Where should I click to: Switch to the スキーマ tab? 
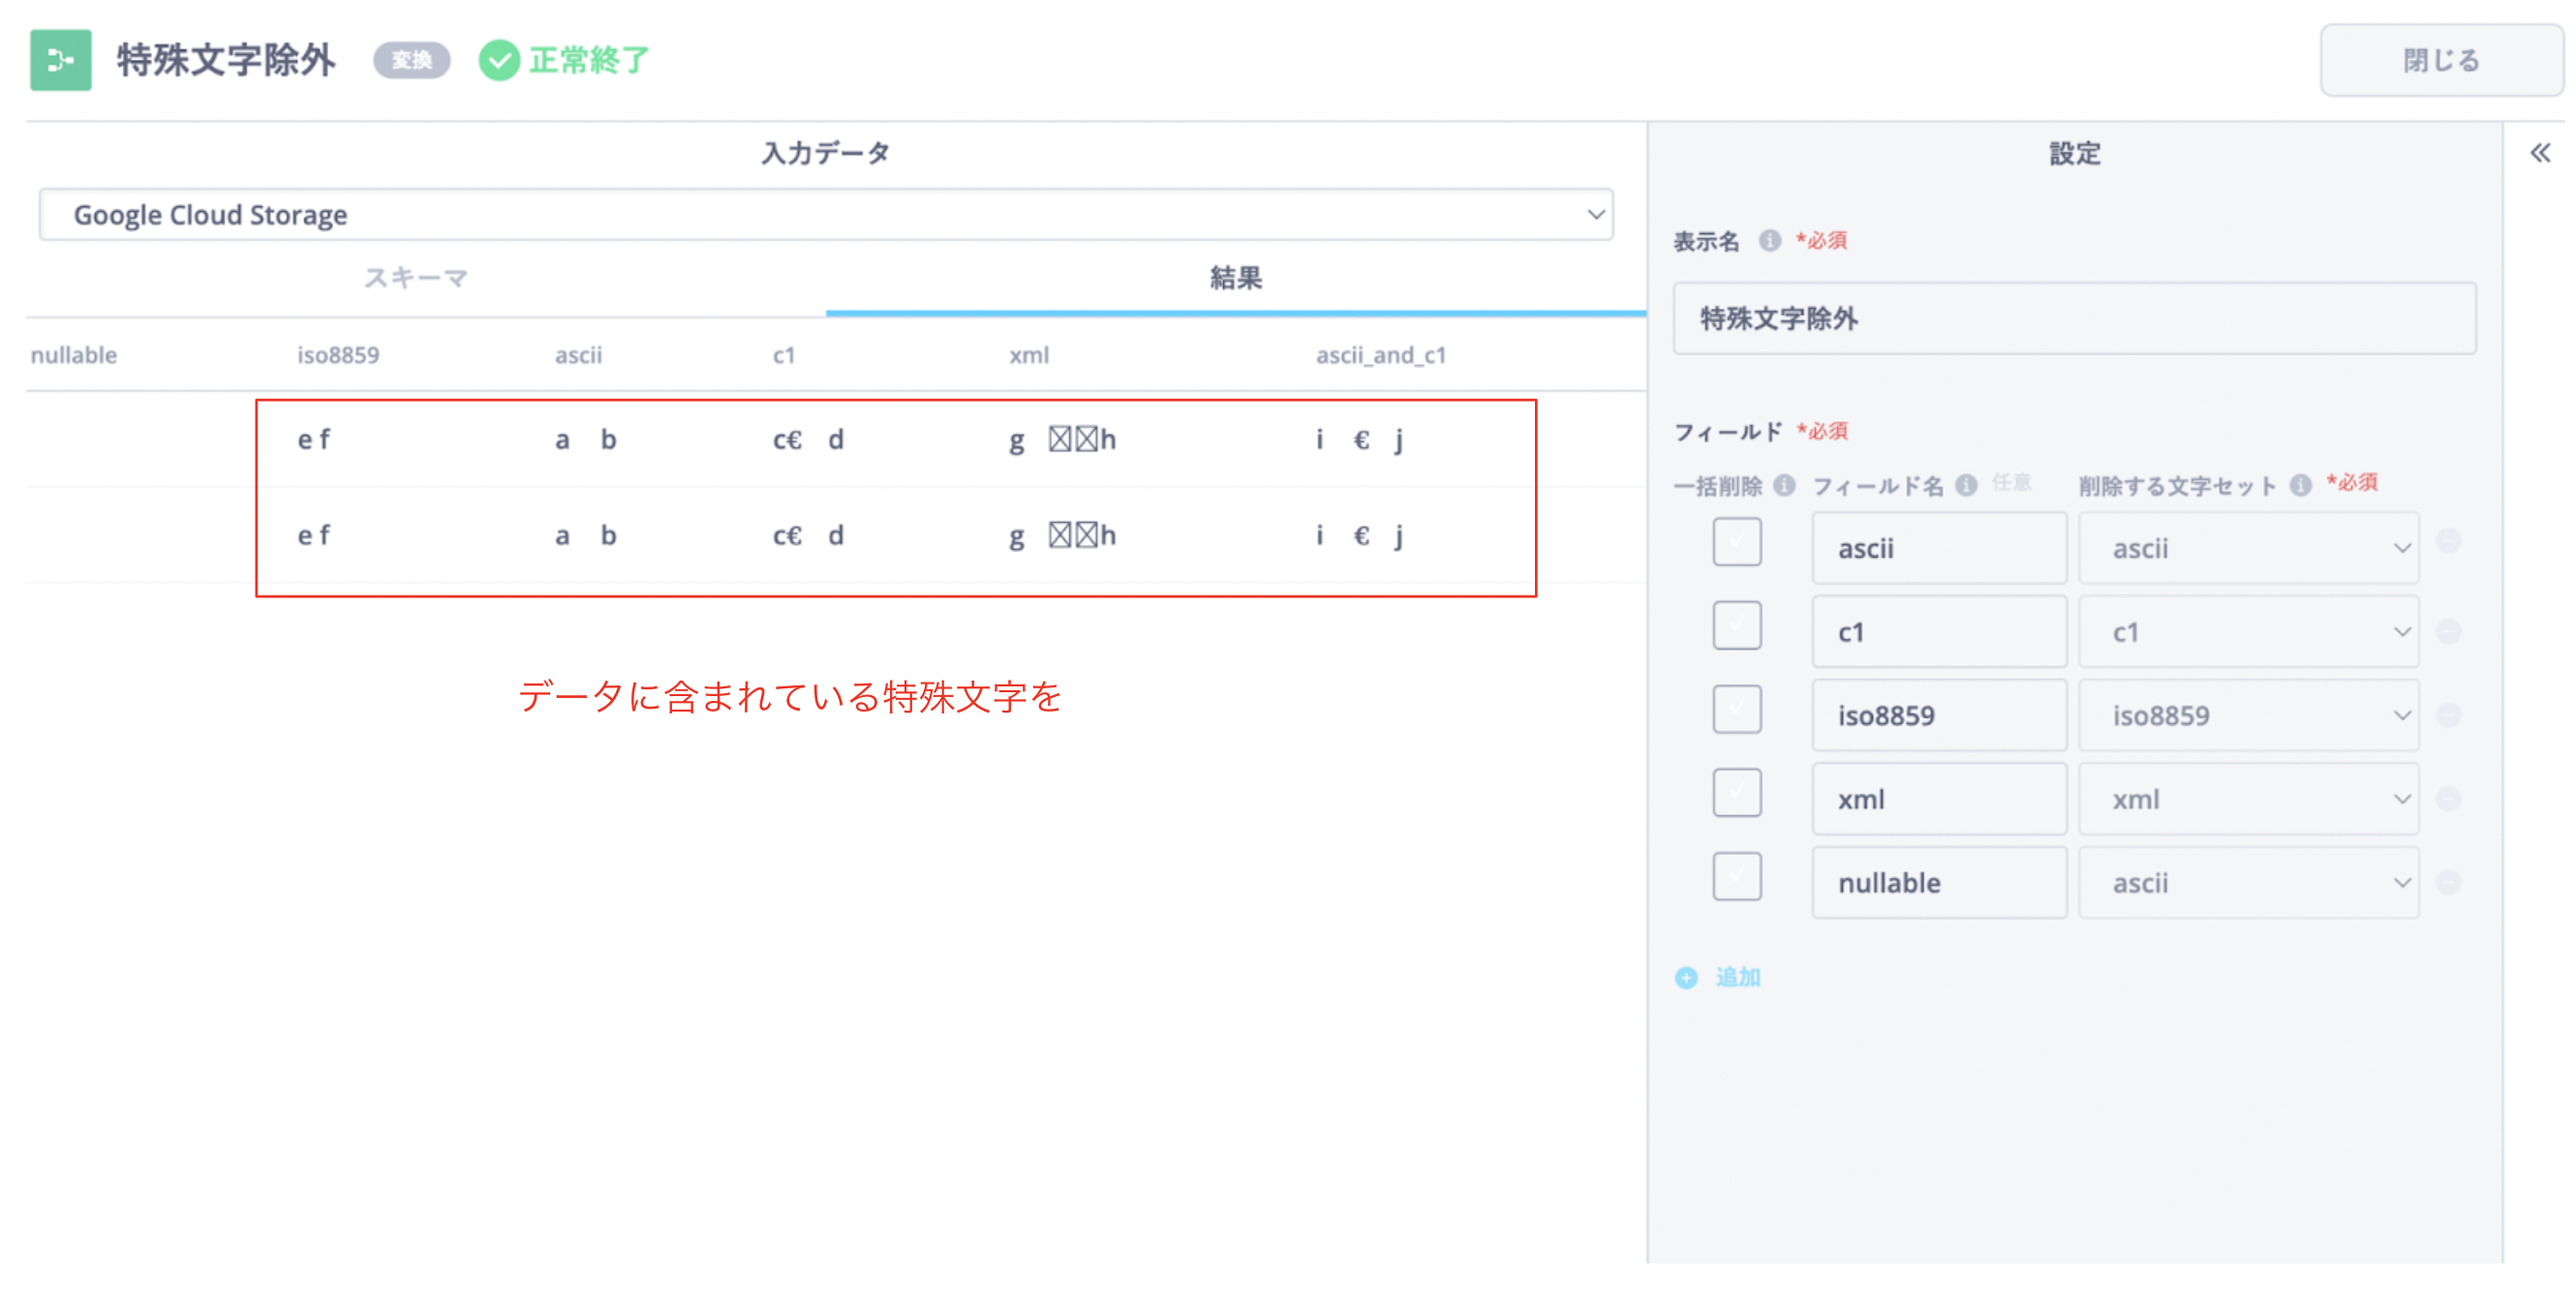[x=415, y=278]
